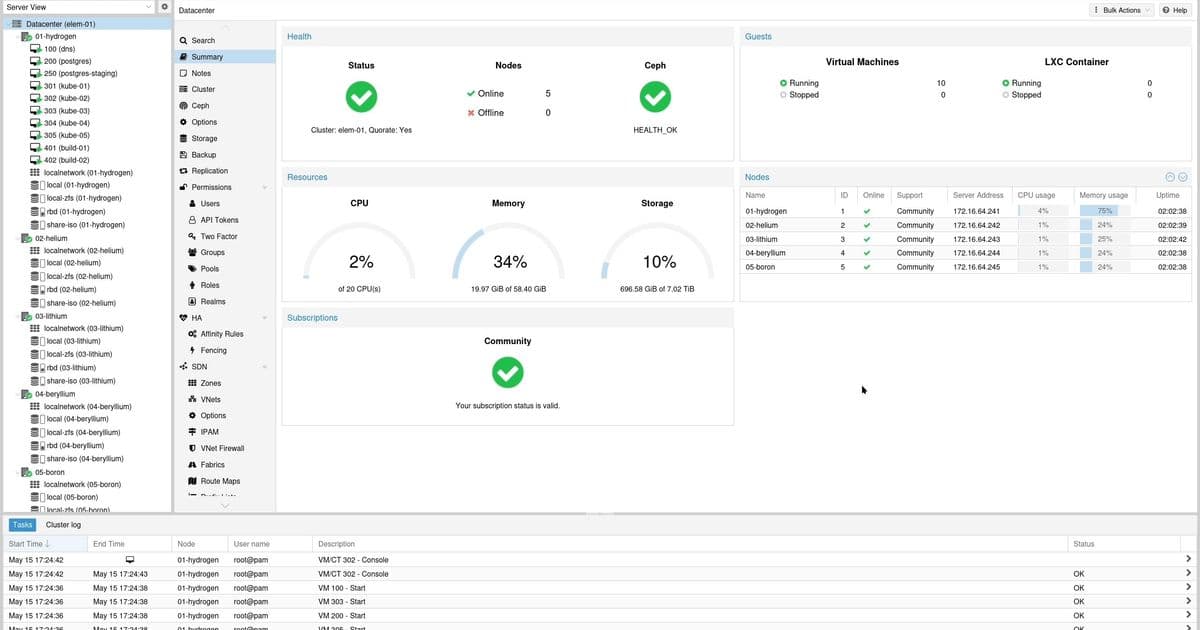Select rbd (01-hydrogen) storage in the tree
1200x630 pixels.
point(75,211)
